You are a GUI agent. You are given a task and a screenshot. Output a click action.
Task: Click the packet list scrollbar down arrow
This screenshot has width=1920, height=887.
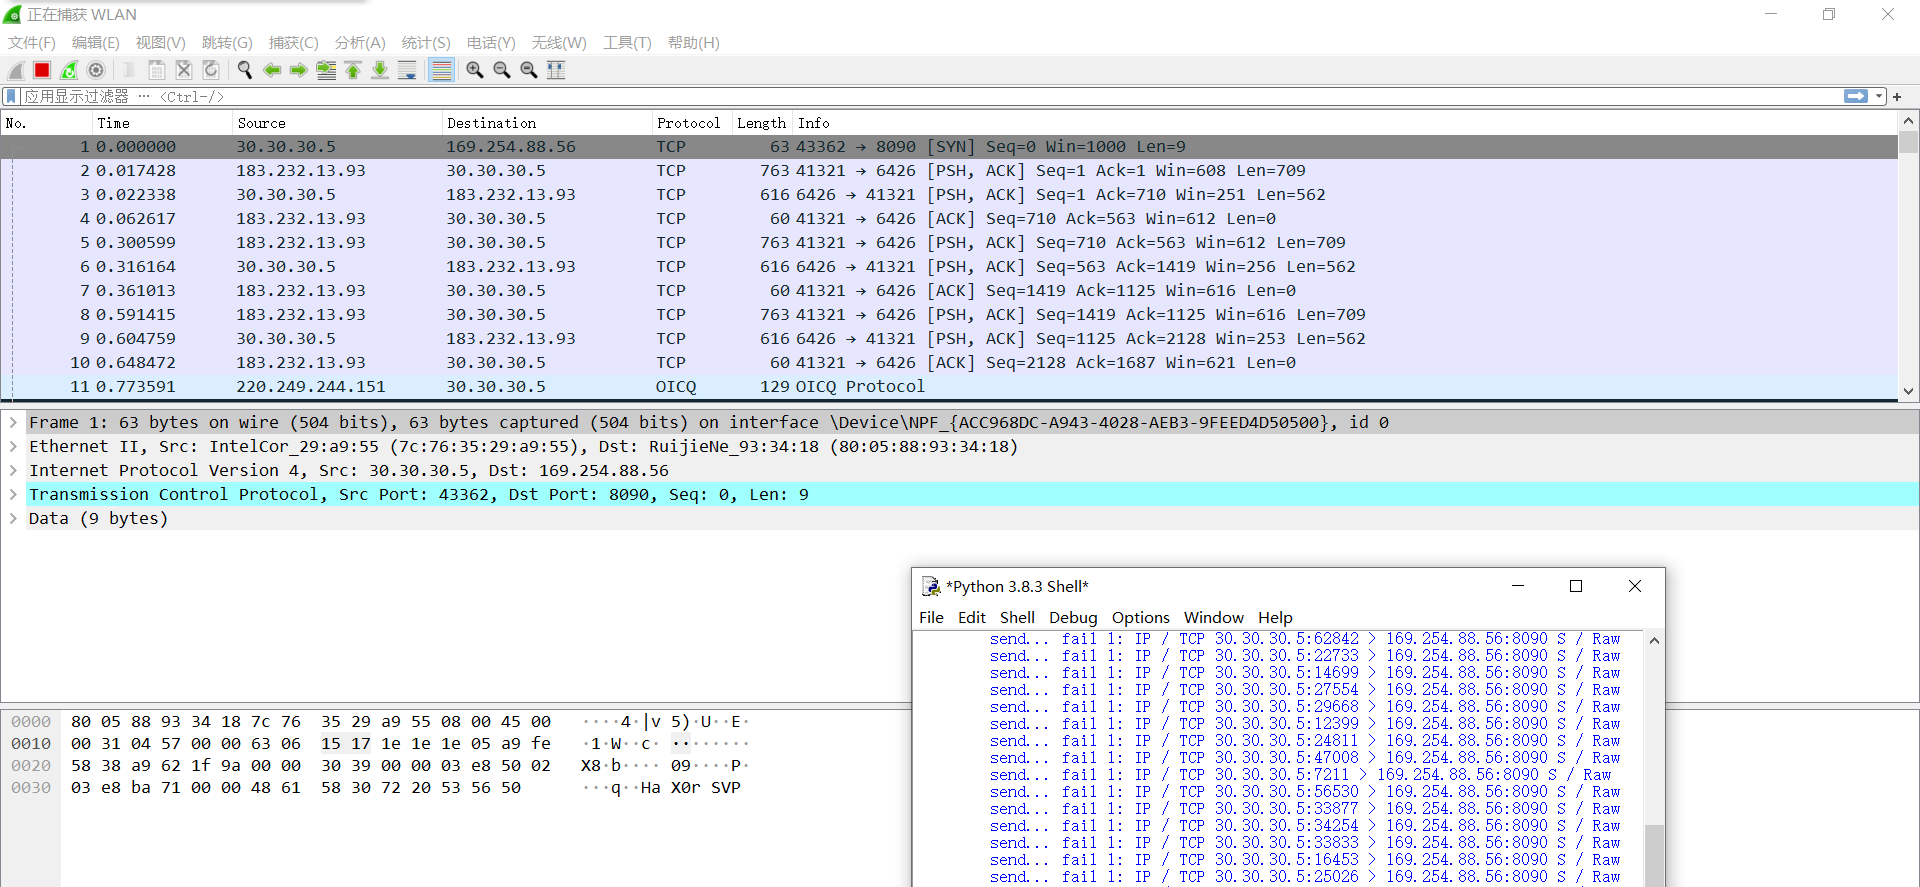(1908, 392)
